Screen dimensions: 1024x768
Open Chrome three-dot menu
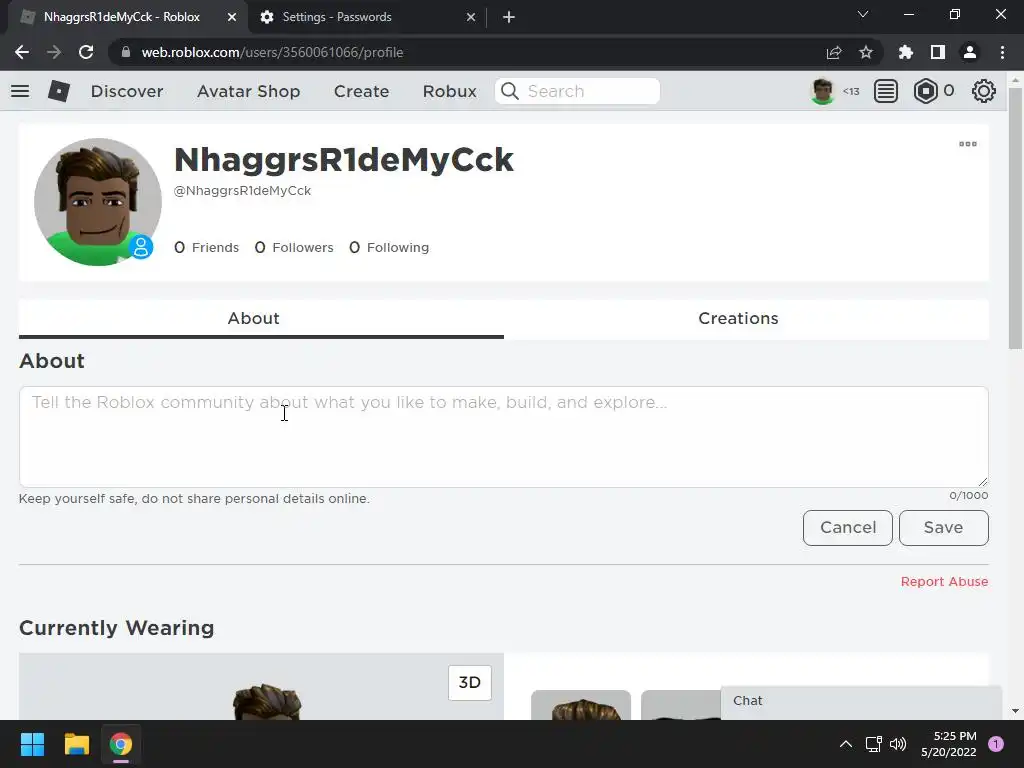pos(1002,52)
